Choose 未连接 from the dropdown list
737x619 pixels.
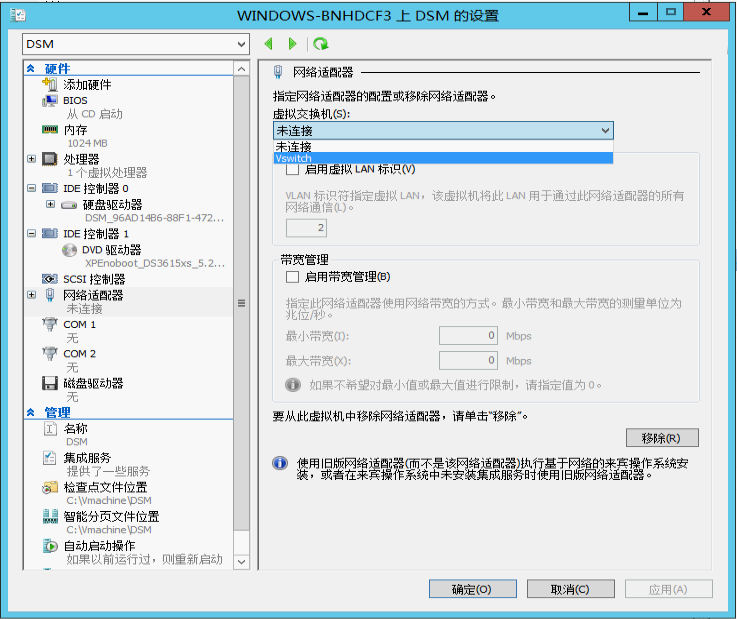(443, 147)
